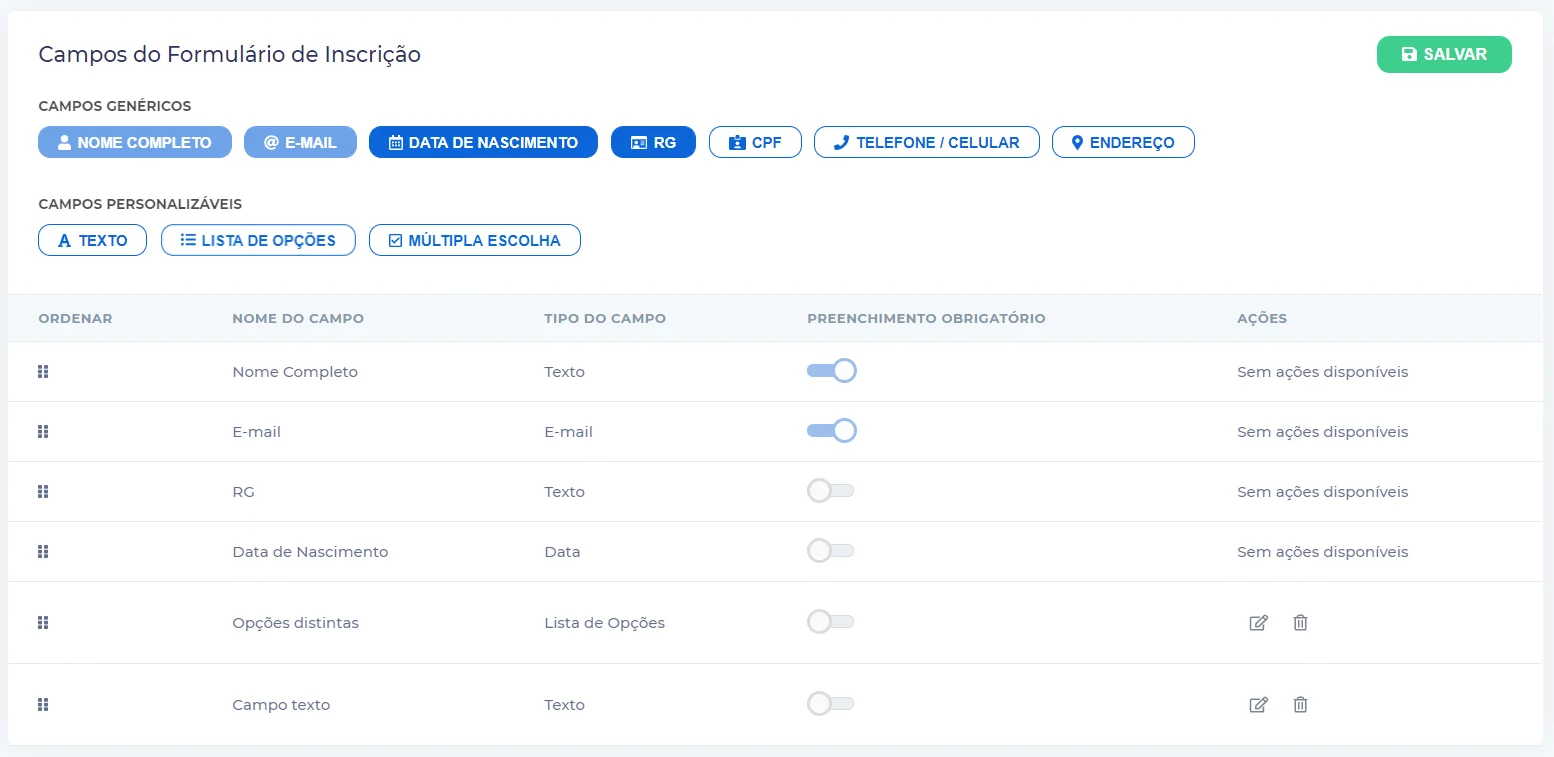Enable required for Data de Nascimento
Image resolution: width=1554 pixels, height=757 pixels.
[x=831, y=551]
